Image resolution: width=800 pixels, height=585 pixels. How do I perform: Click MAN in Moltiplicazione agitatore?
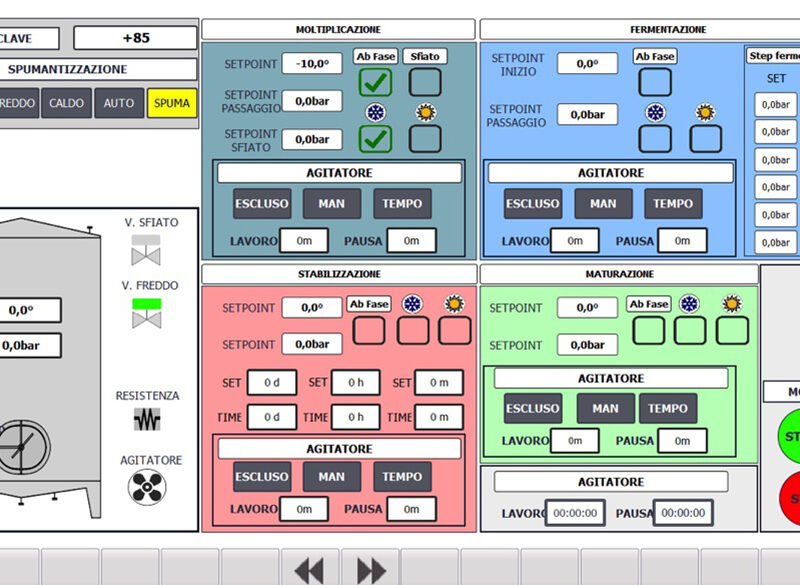coord(332,204)
